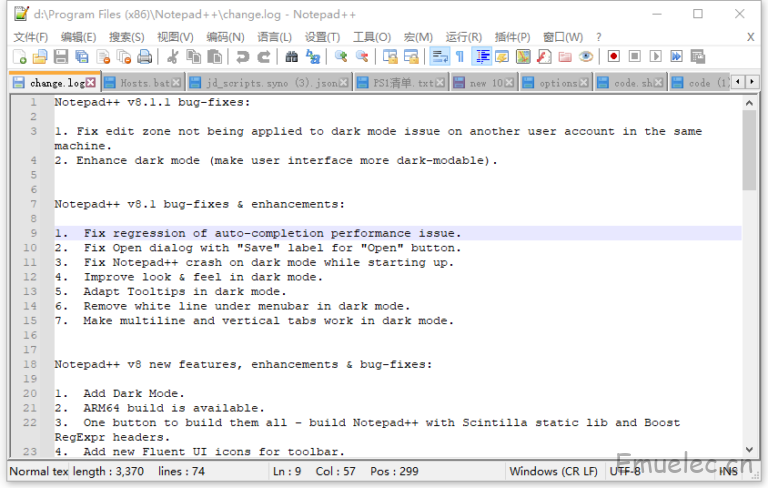The image size is (768, 488).
Task: Open a file using the folder icon
Action: (x=40, y=57)
